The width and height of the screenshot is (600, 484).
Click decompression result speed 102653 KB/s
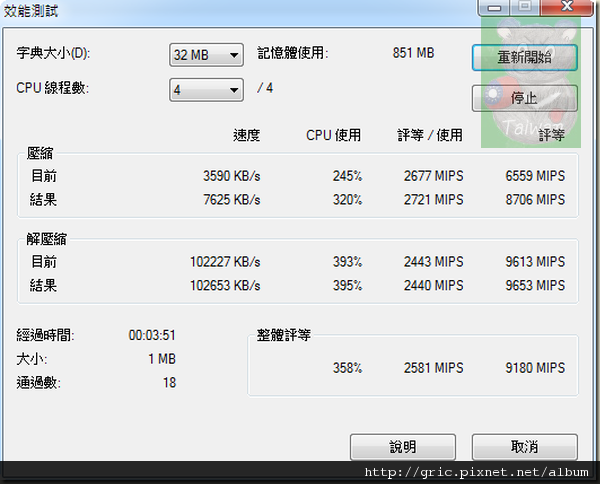[225, 285]
